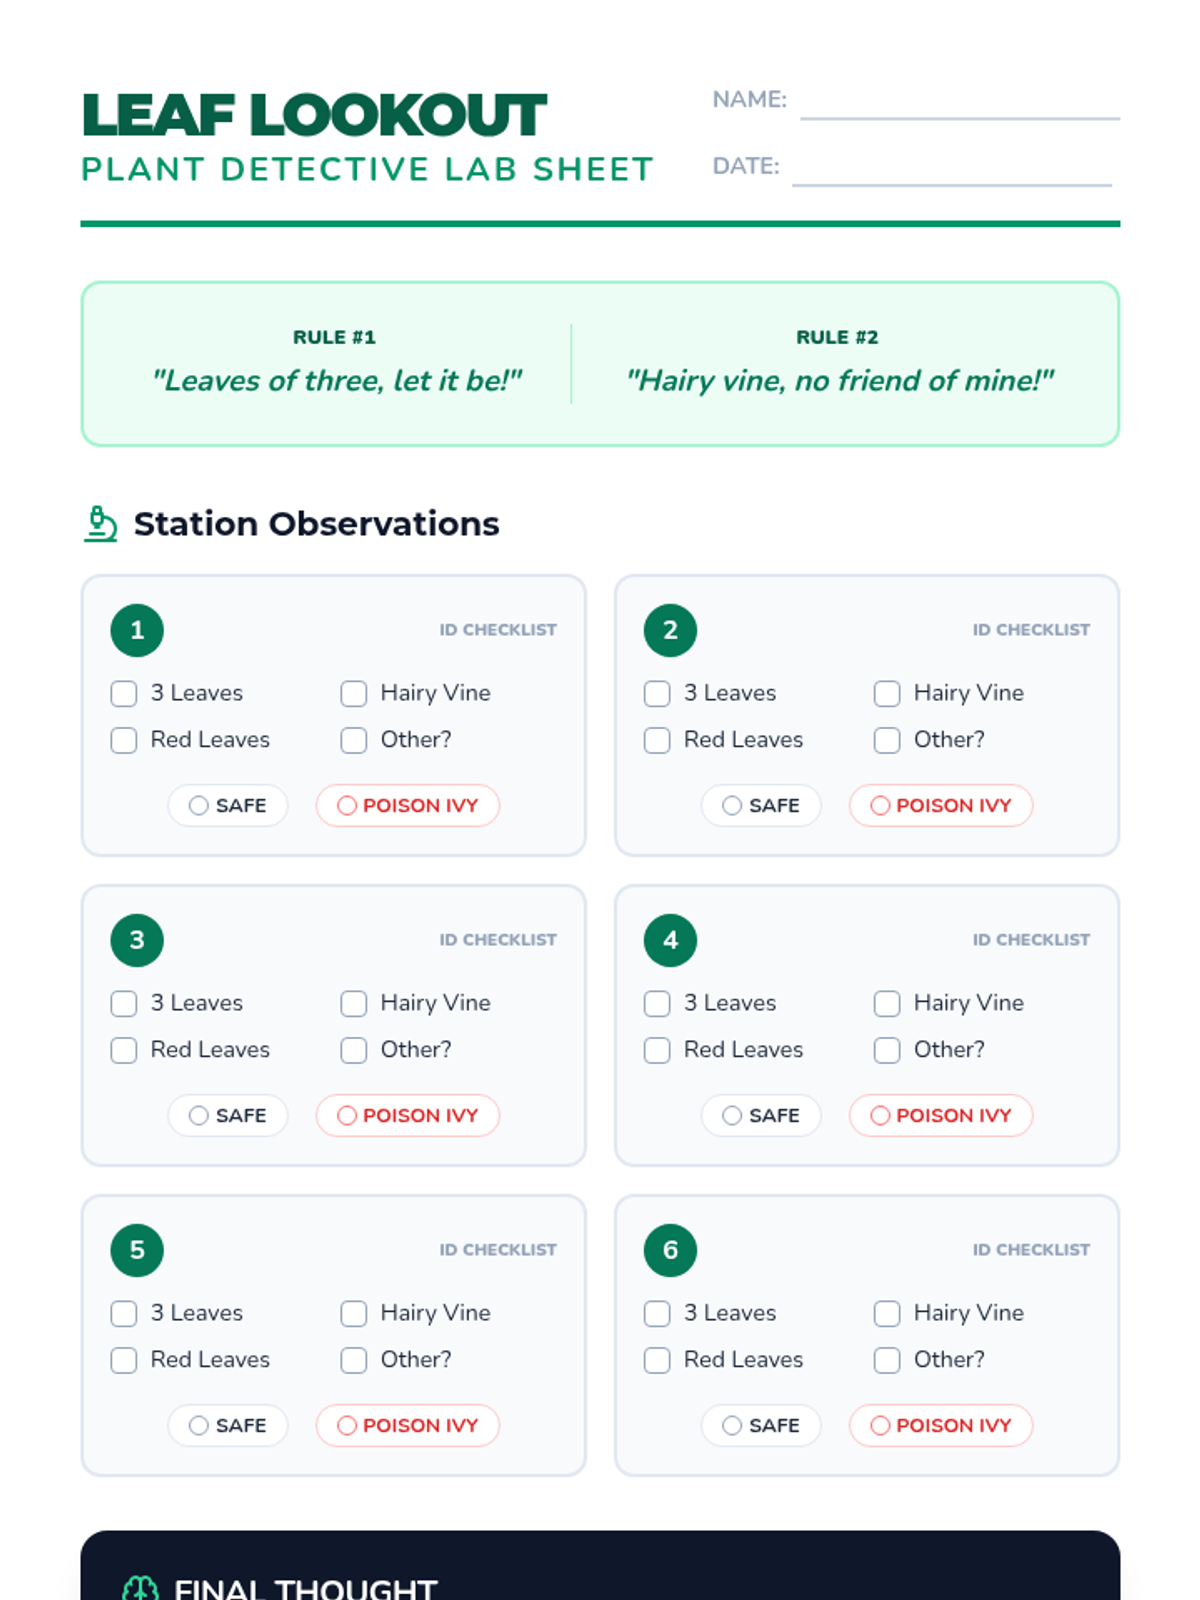
Task: Mark station 1 as Safe
Action: pyautogui.click(x=228, y=806)
